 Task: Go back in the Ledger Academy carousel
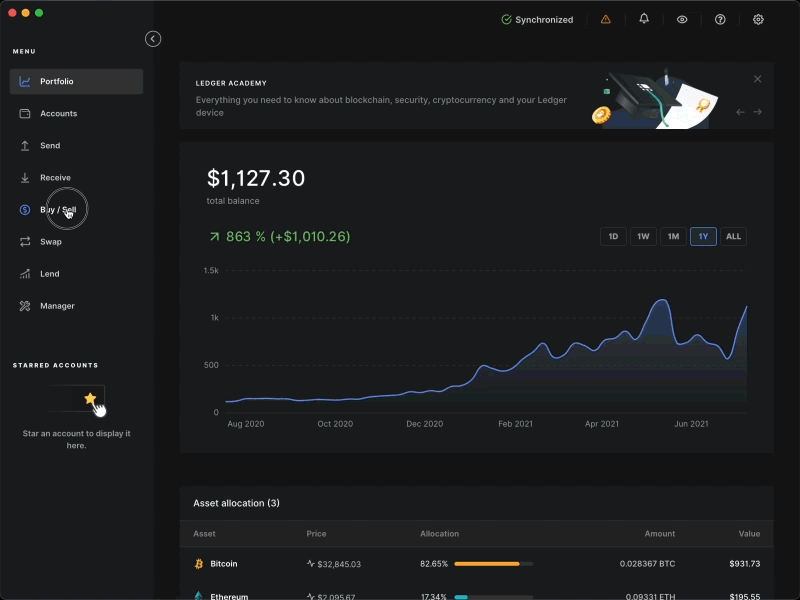[x=738, y=111]
